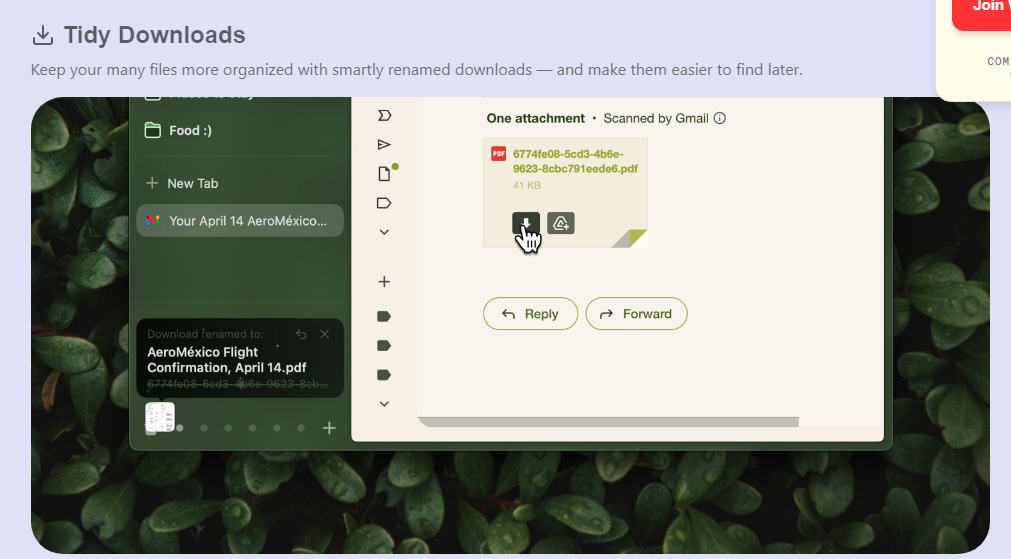This screenshot has width=1011, height=559.
Task: Open the Drafts page icon with green dot
Action: click(x=385, y=173)
